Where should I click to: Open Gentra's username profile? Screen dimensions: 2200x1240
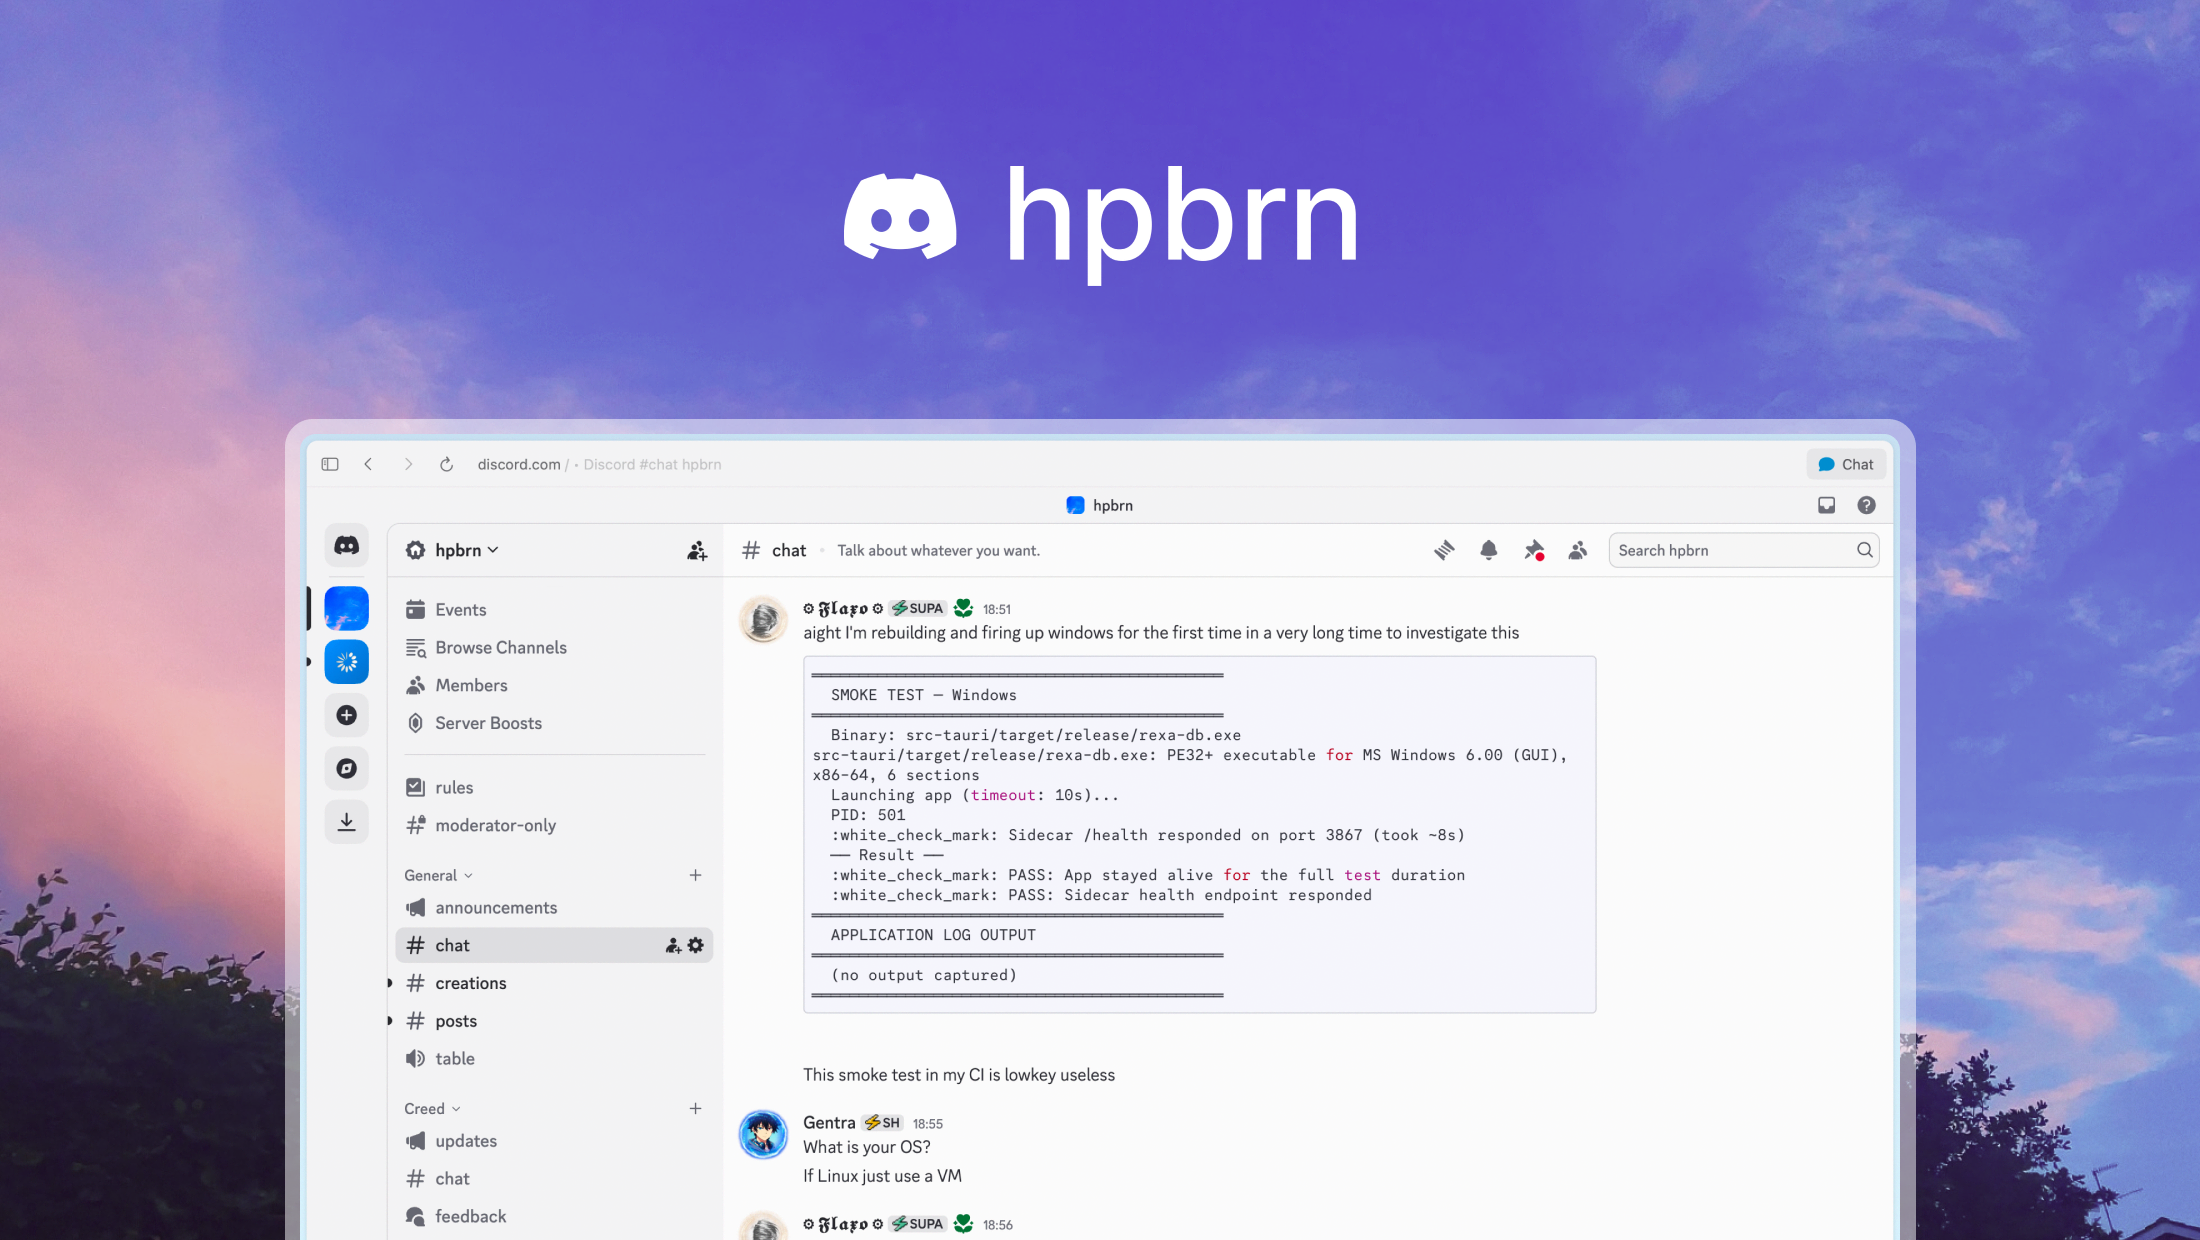pos(829,1123)
